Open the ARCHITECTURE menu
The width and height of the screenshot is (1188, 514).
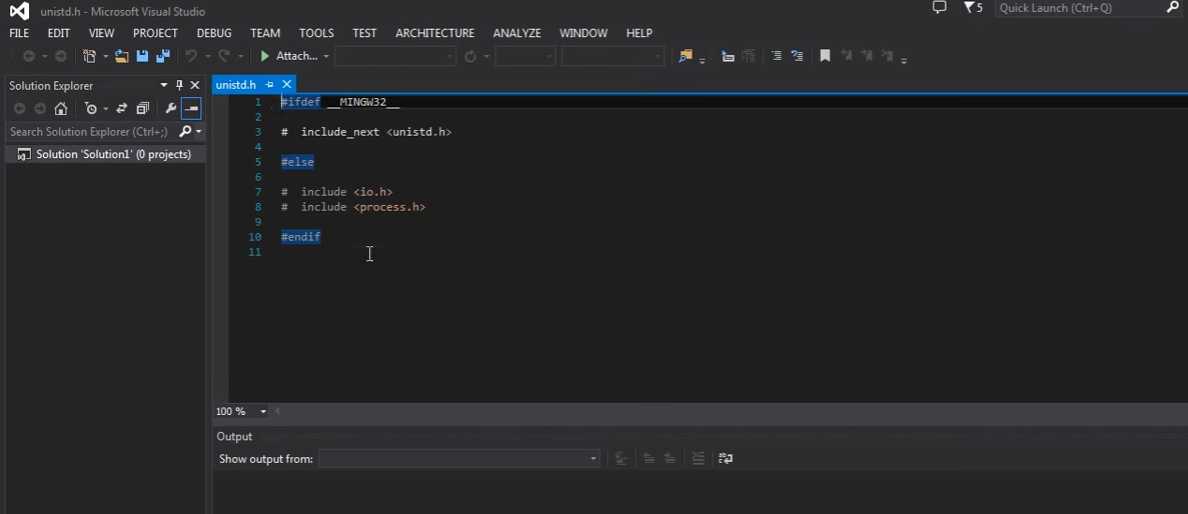[x=434, y=33]
